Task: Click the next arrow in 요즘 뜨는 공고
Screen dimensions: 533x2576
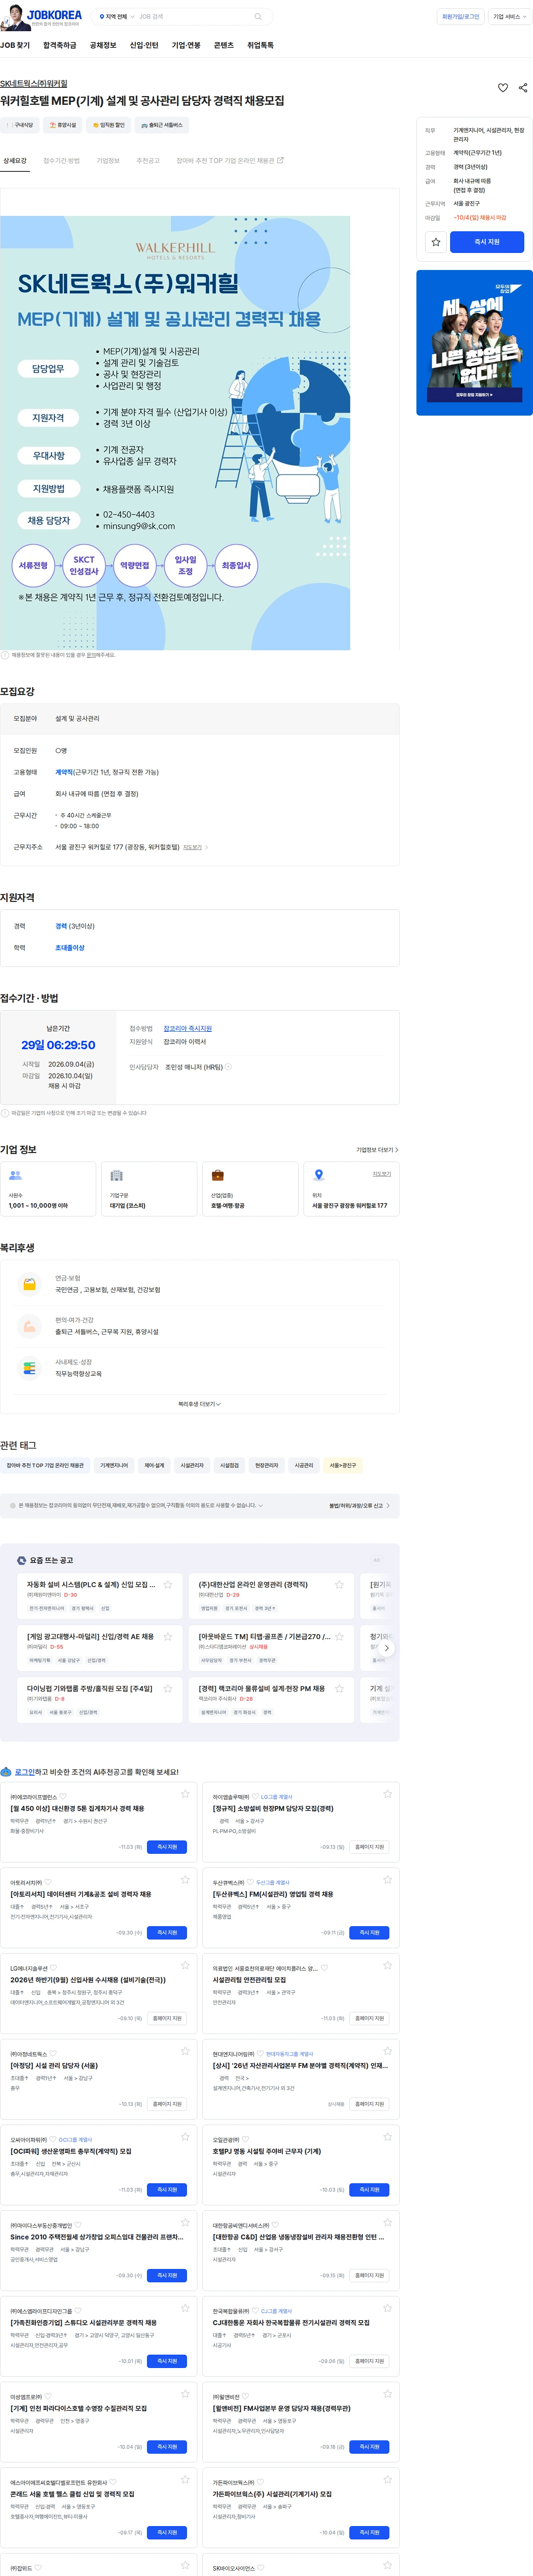Action: [x=387, y=1648]
